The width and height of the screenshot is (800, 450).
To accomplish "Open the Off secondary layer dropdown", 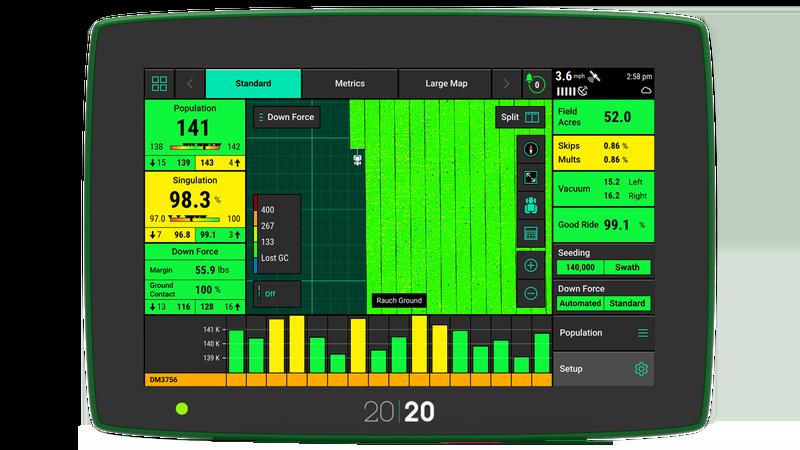I will (x=277, y=294).
